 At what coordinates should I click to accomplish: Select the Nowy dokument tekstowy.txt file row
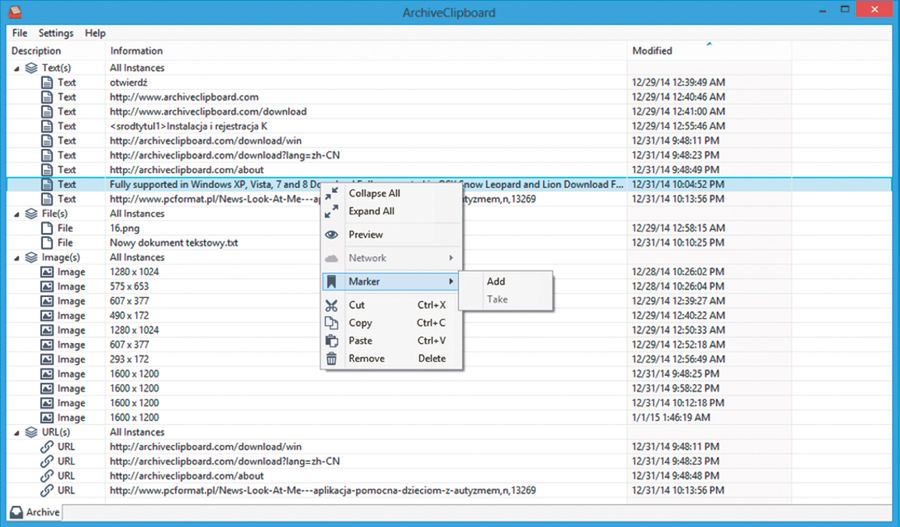click(x=174, y=243)
